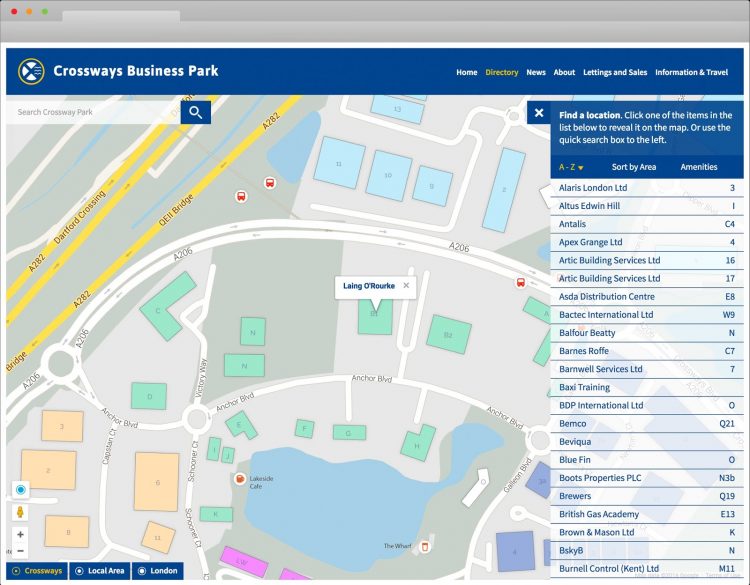Close the Find a location panel
750x585 pixels.
[x=539, y=113]
